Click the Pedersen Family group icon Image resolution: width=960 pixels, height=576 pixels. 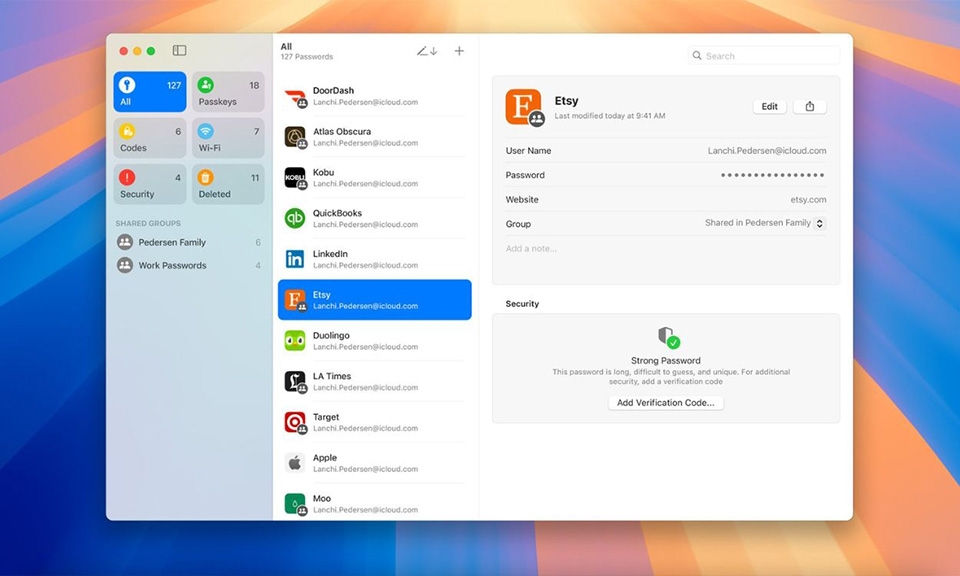tap(125, 242)
